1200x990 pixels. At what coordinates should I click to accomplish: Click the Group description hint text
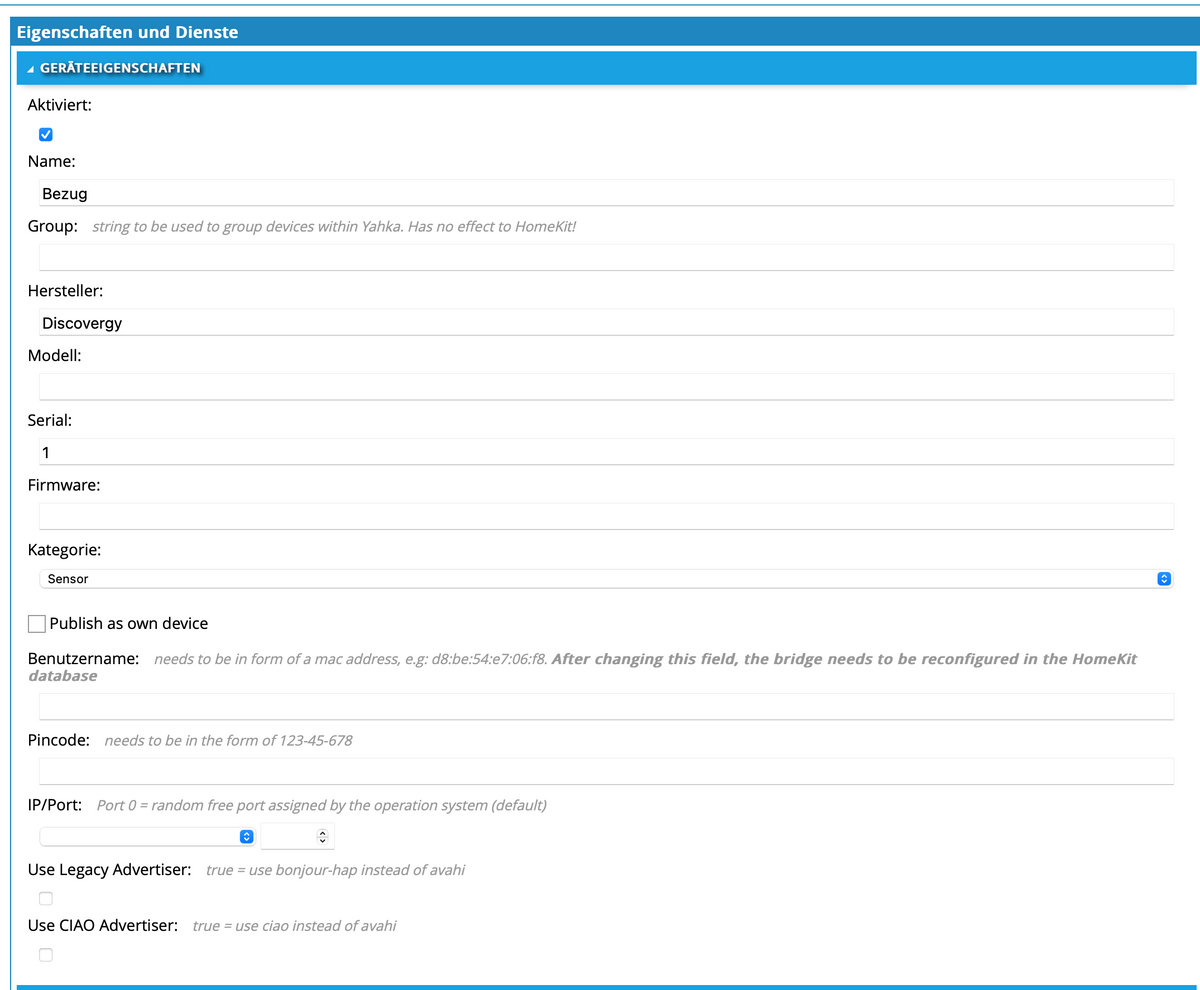pyautogui.click(x=334, y=227)
